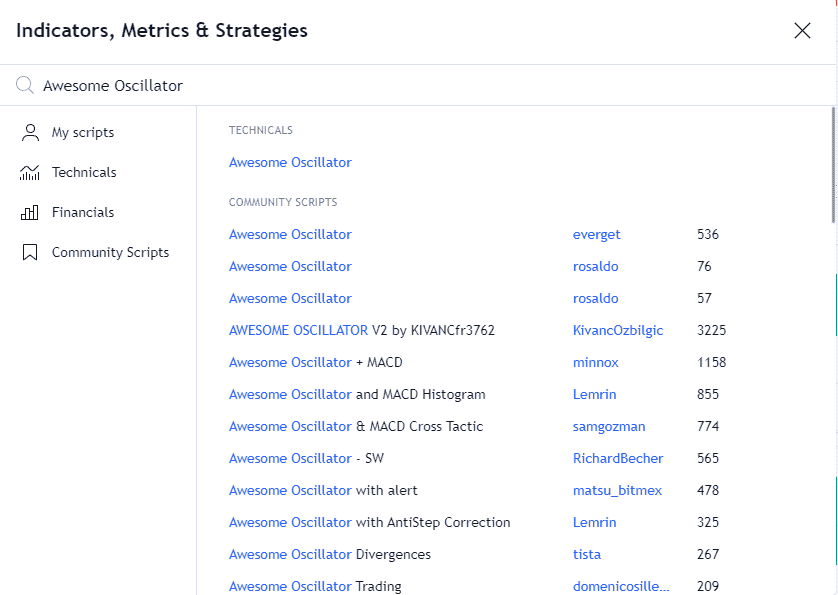Click the results list vertical scrollbar
The height and width of the screenshot is (595, 838).
(833, 165)
